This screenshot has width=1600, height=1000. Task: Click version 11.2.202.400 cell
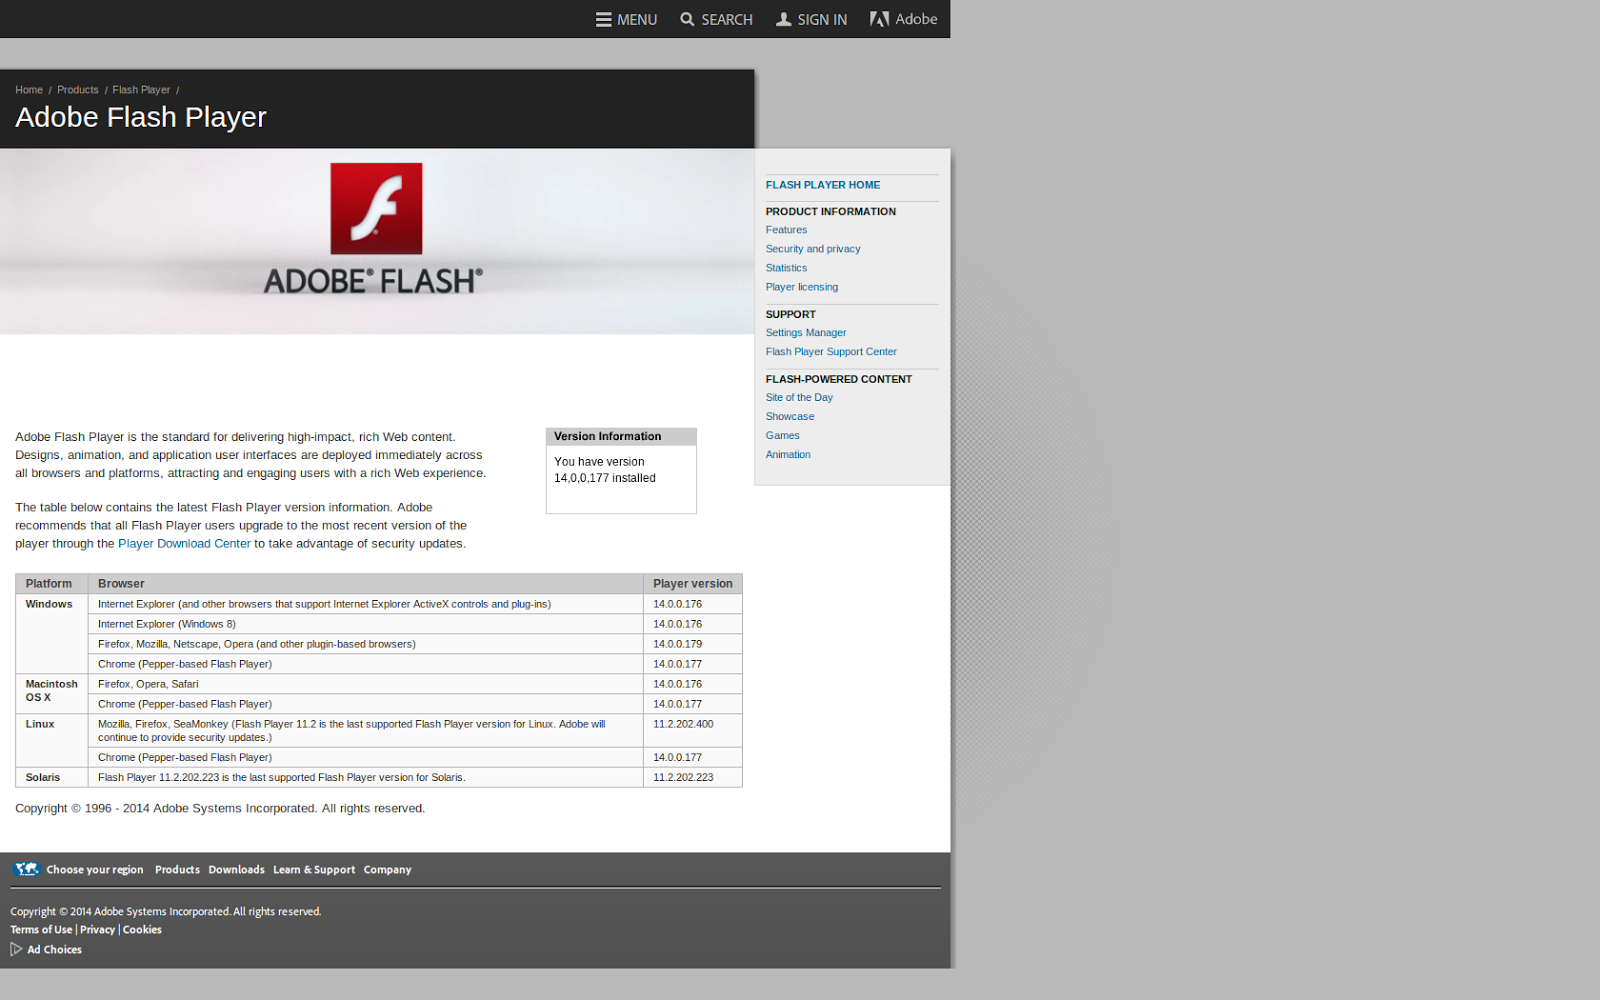693,731
